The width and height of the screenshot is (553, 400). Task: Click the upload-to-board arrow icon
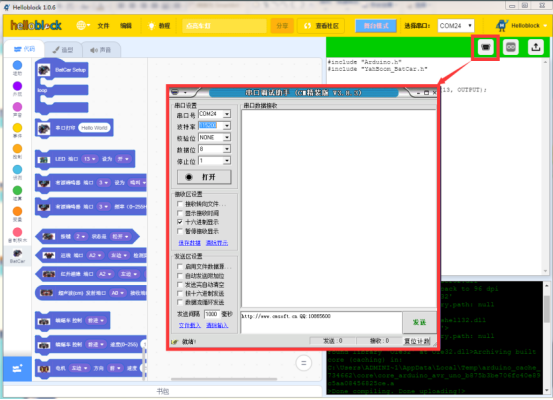[536, 47]
